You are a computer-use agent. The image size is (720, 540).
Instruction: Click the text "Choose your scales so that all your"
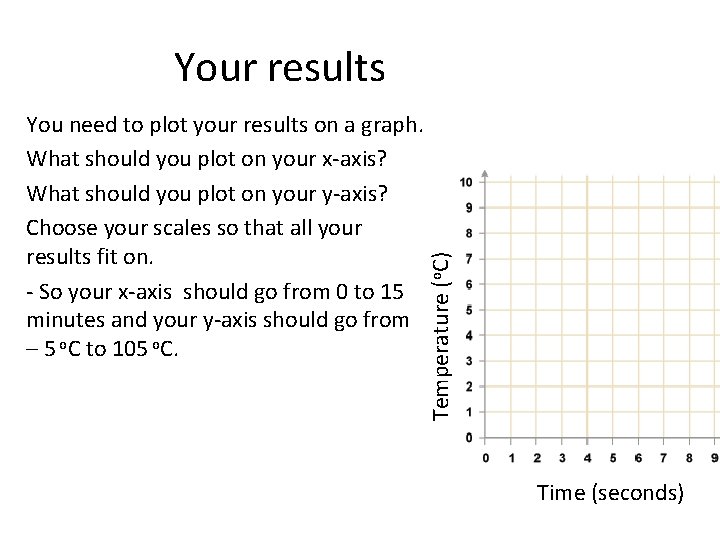(194, 226)
